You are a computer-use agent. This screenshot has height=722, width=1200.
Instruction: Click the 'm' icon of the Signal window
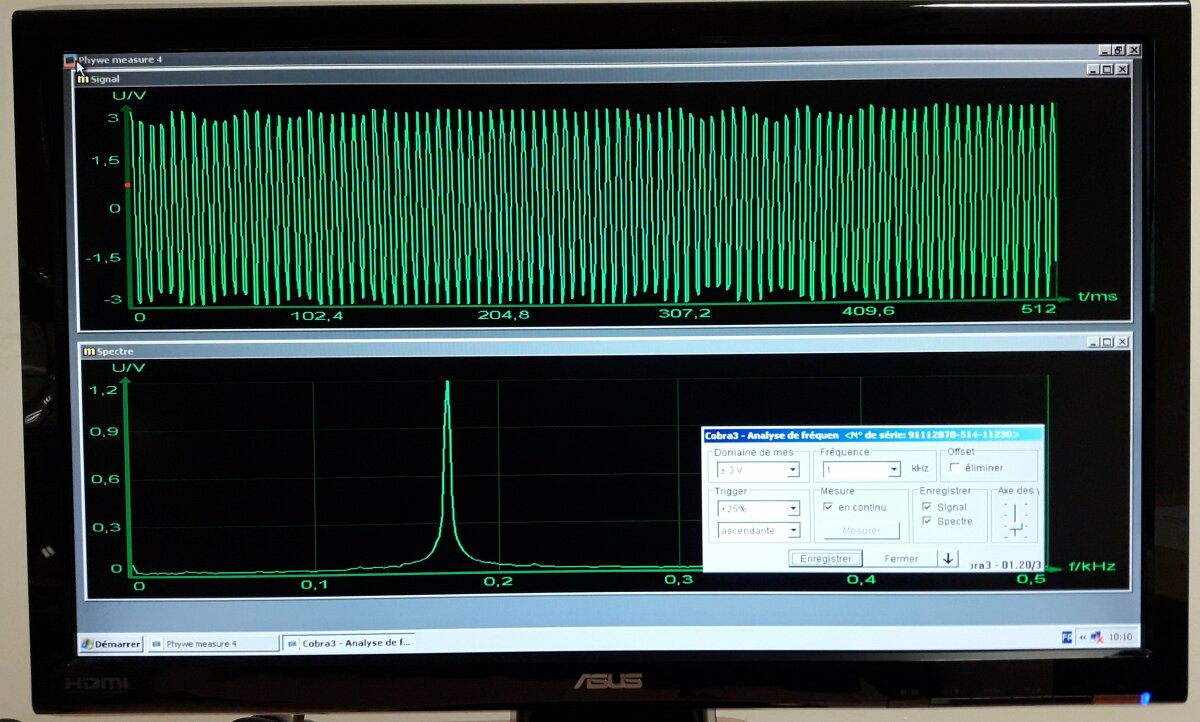click(x=83, y=79)
